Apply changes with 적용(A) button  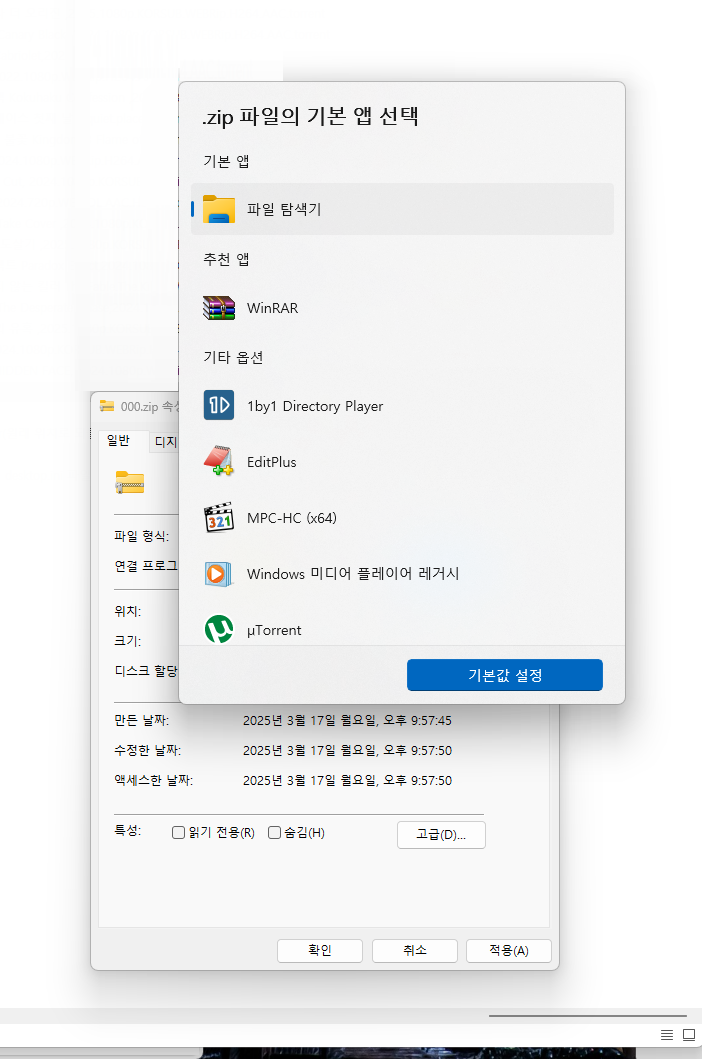click(x=509, y=950)
